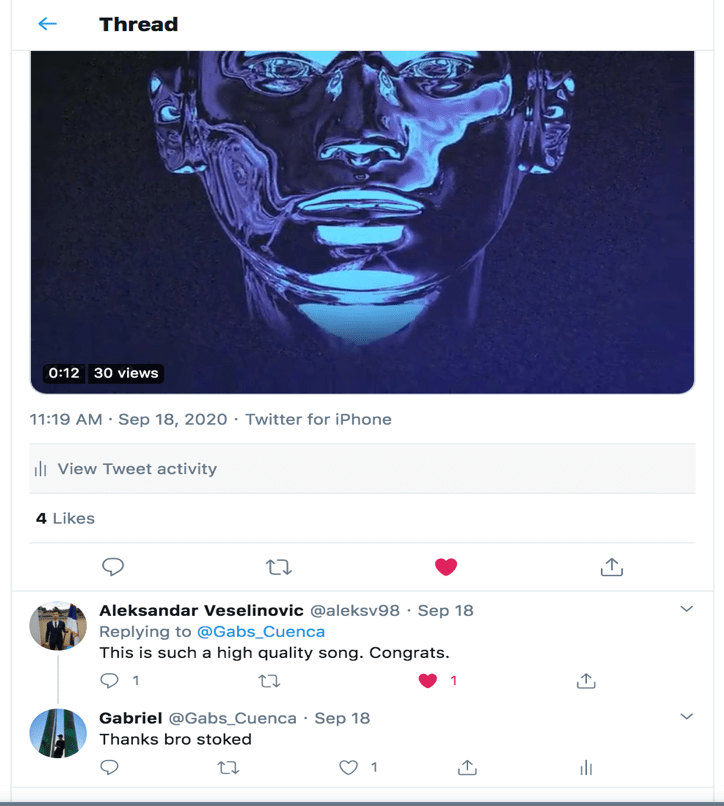The width and height of the screenshot is (724, 806).
Task: Expand options menu on Gabriel's reply
Action: [686, 716]
